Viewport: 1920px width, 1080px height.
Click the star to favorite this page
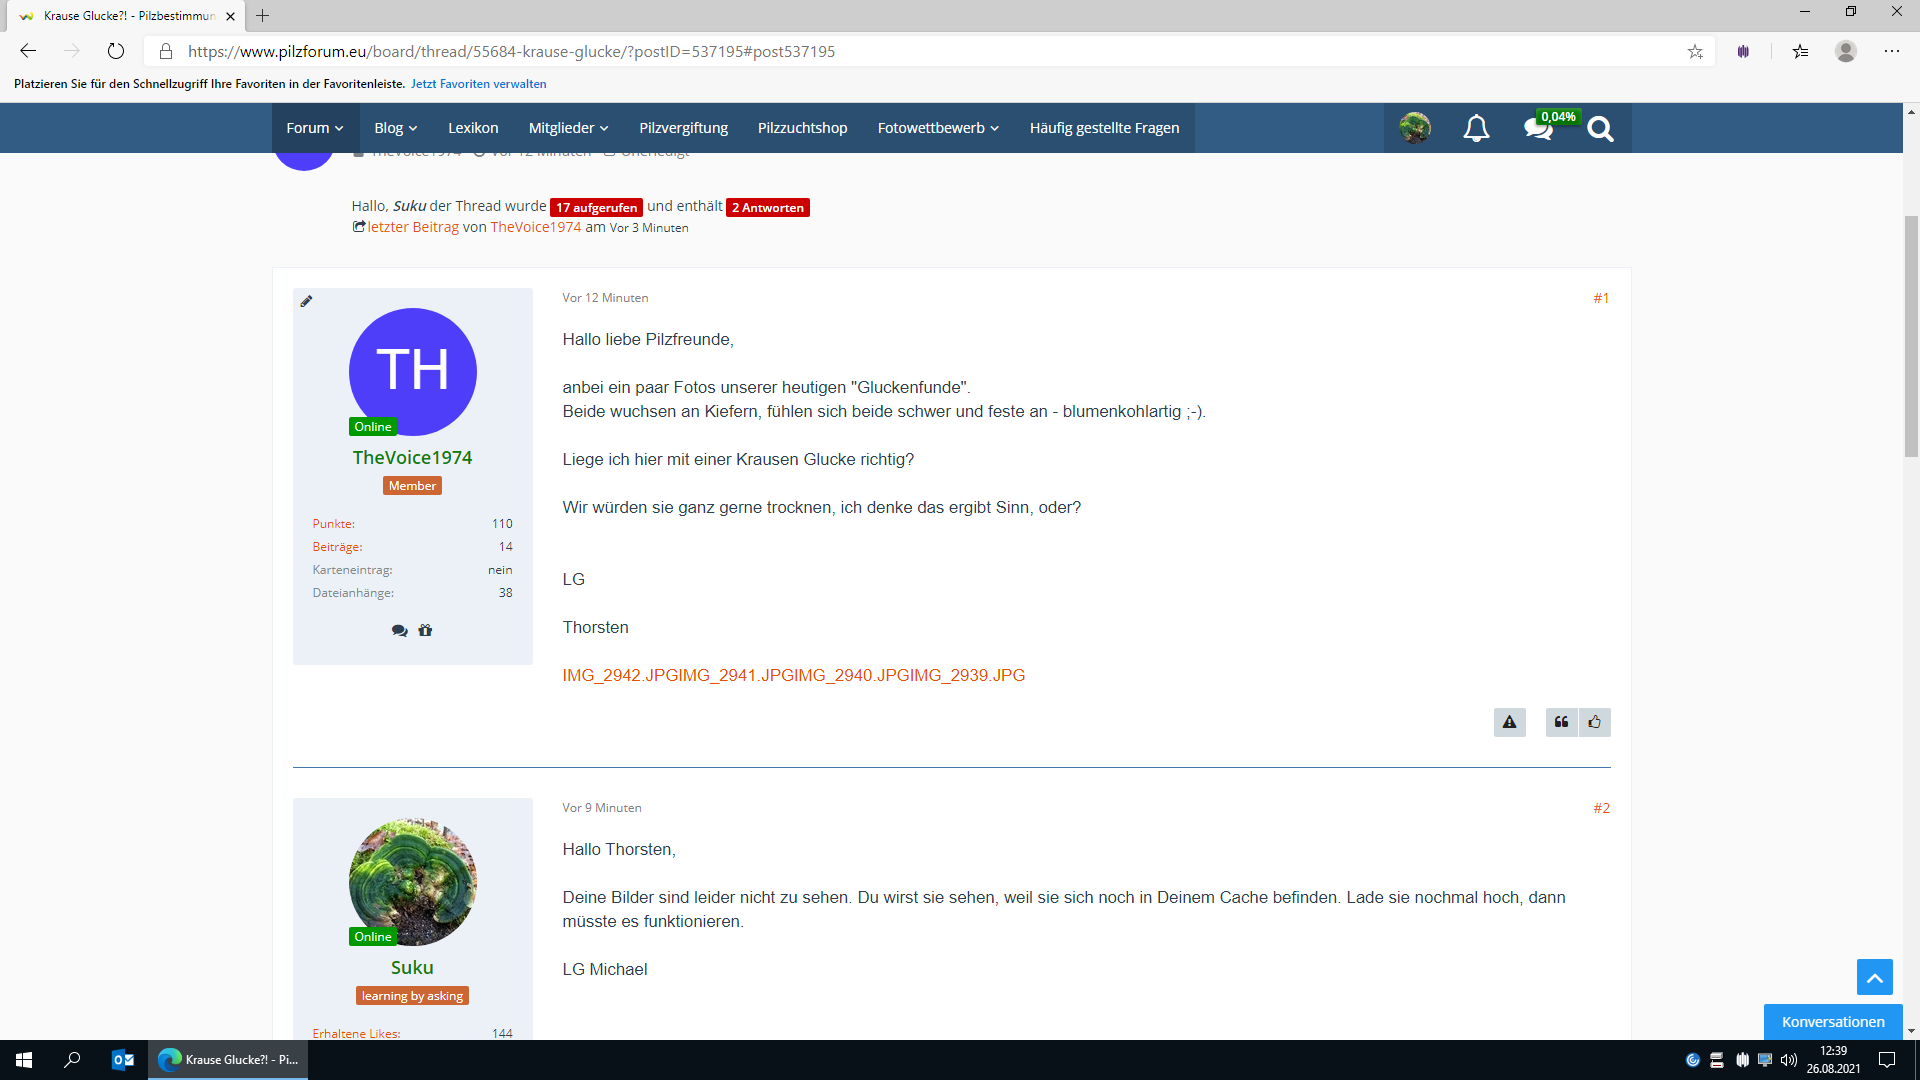(1695, 52)
